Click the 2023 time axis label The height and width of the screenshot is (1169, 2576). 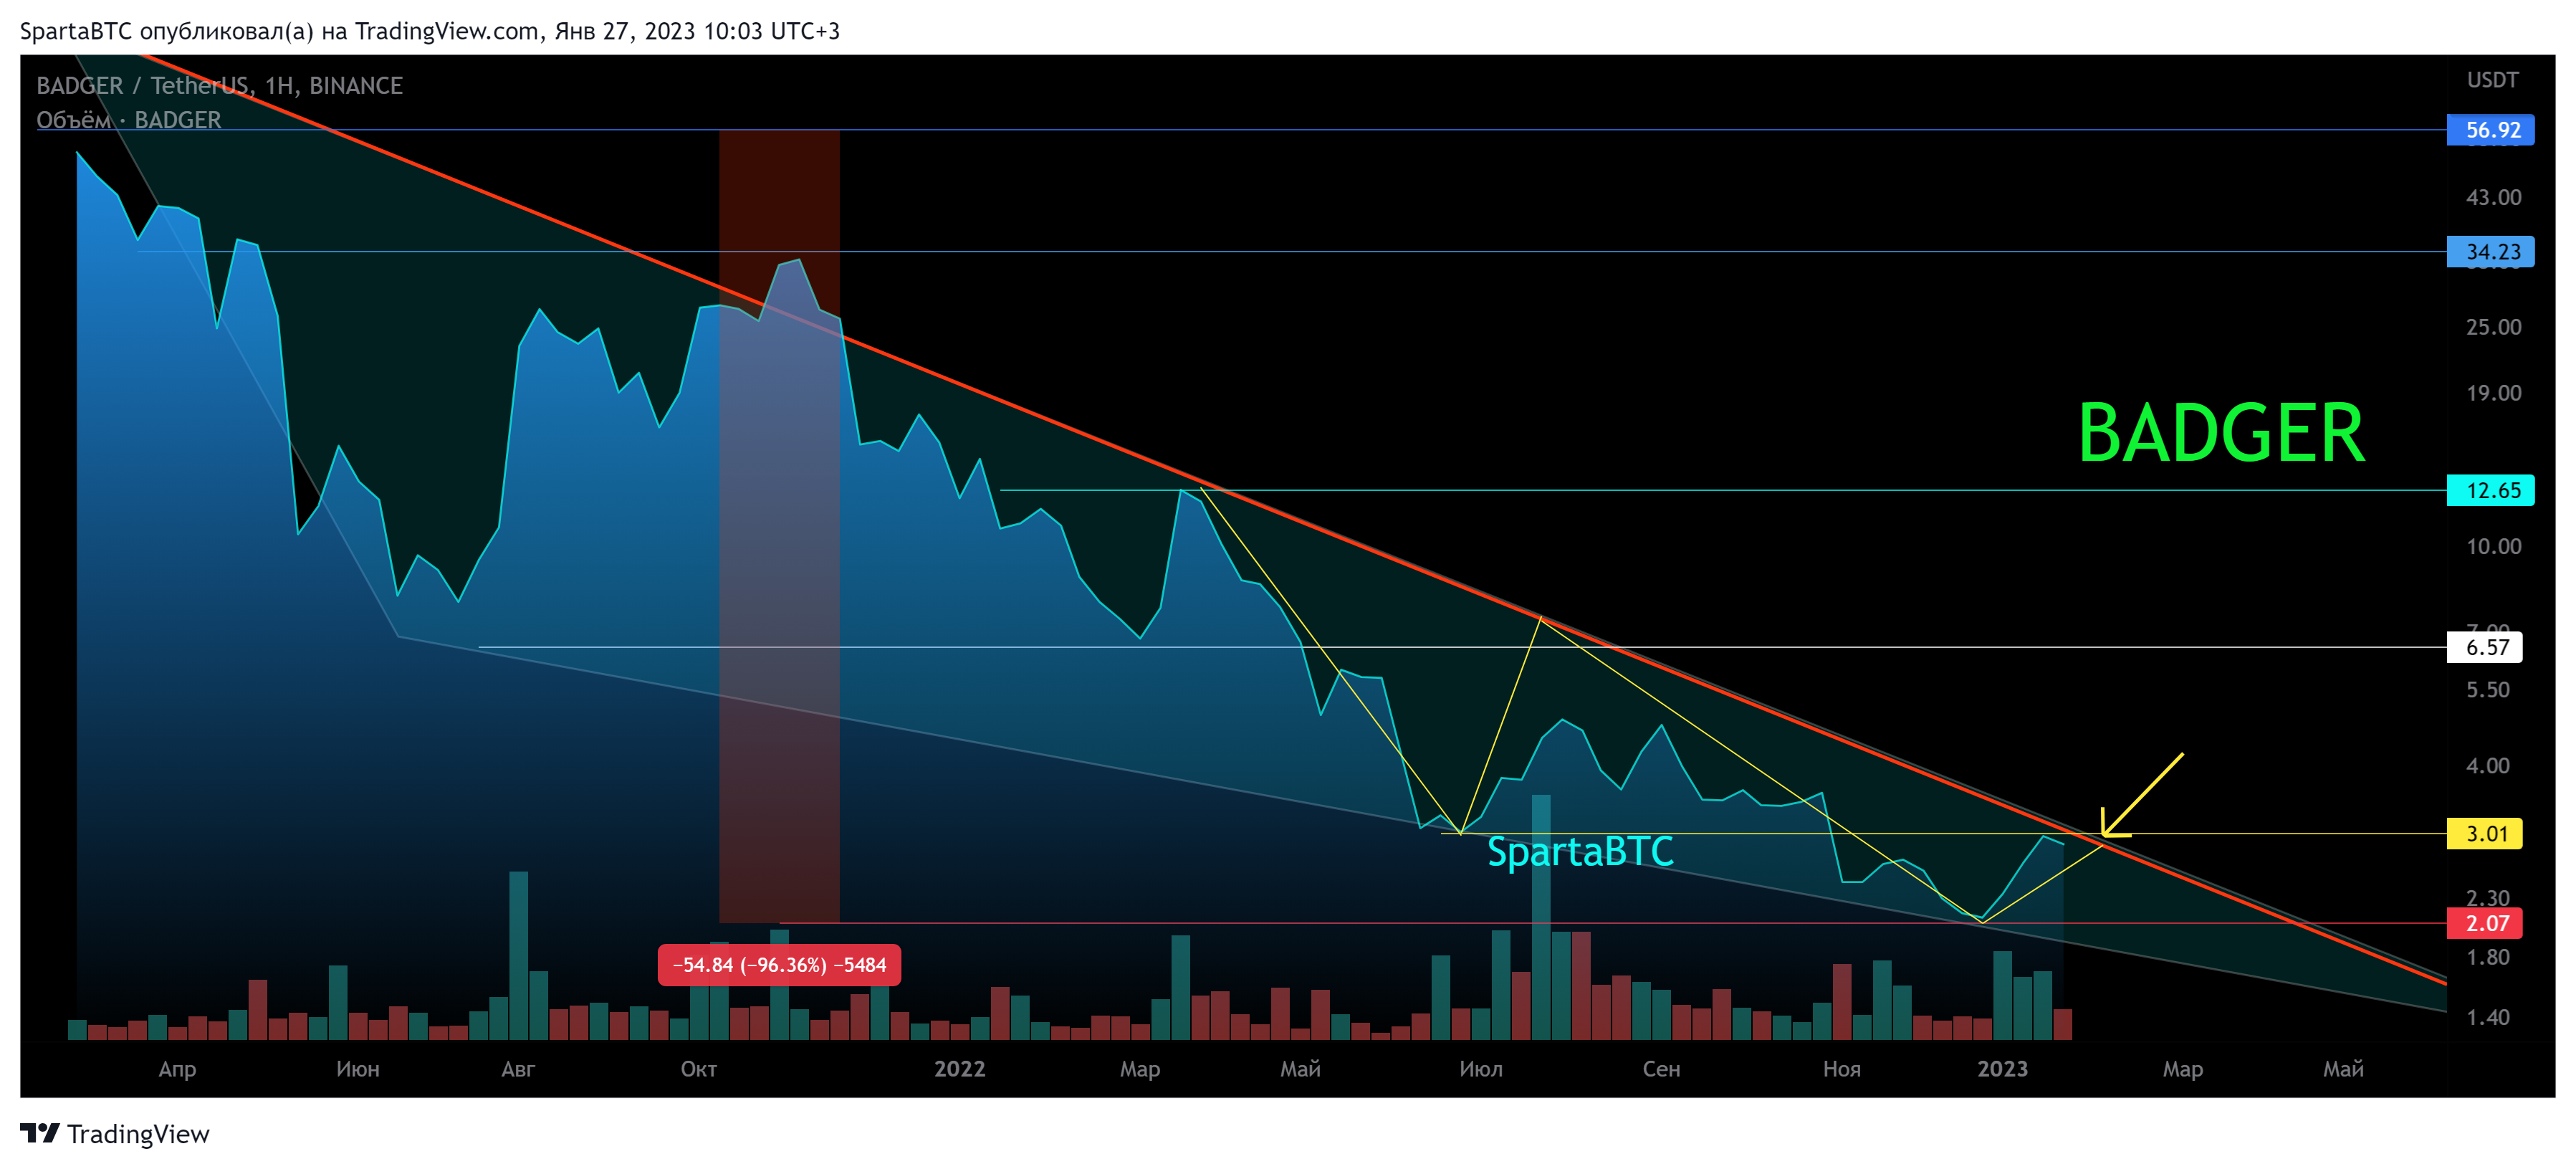pyautogui.click(x=2002, y=1069)
